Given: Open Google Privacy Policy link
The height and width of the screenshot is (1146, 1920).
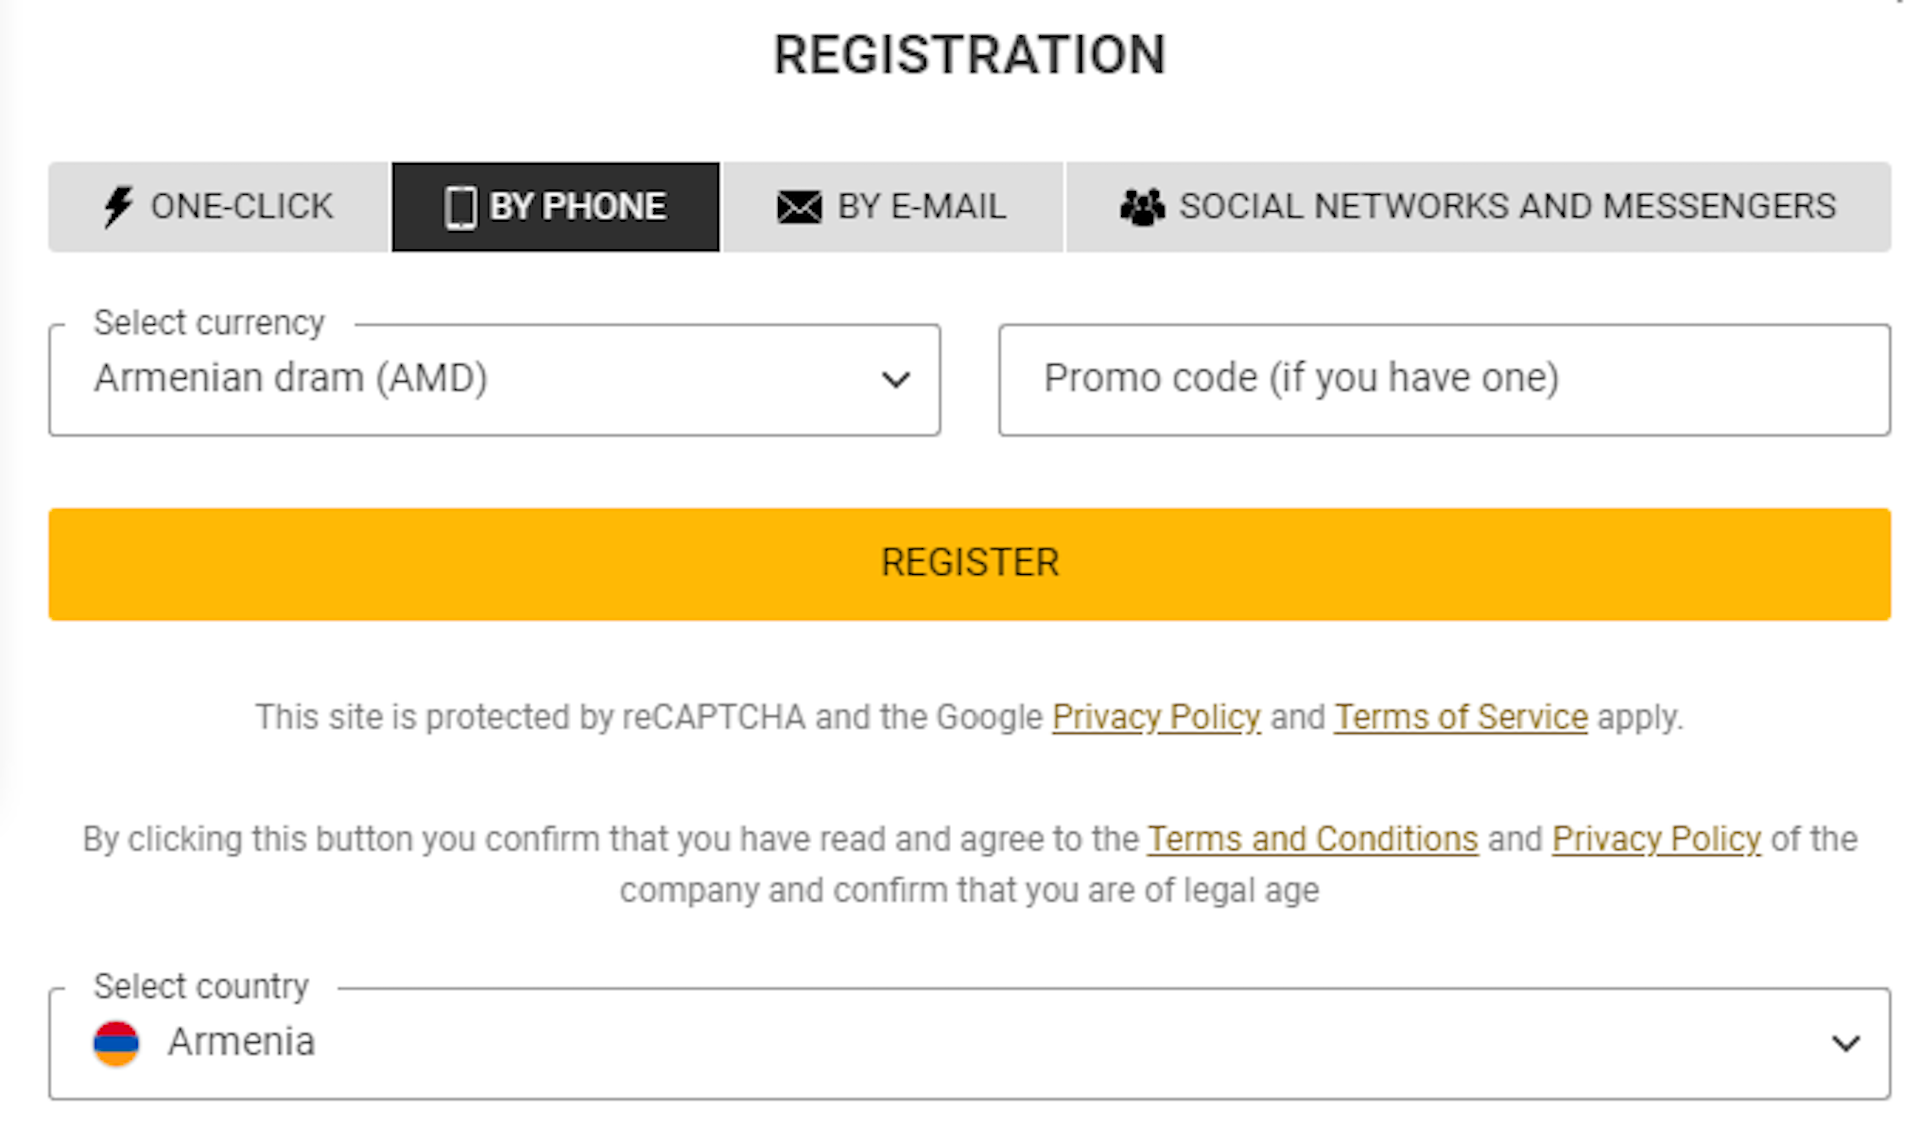Looking at the screenshot, I should coord(1156,717).
